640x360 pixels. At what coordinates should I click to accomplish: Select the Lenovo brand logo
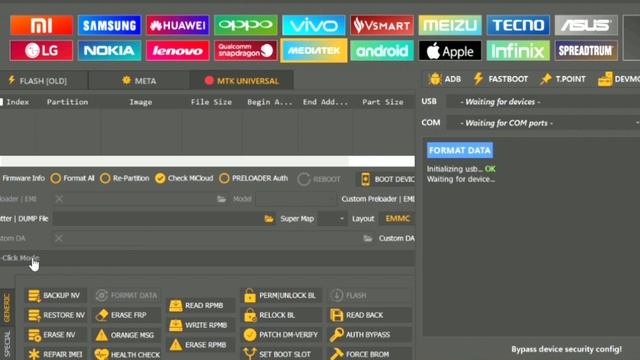[178, 51]
